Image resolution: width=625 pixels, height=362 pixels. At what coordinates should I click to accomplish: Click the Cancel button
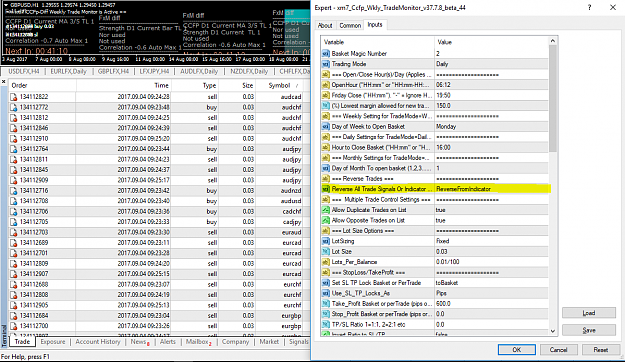[558, 350]
